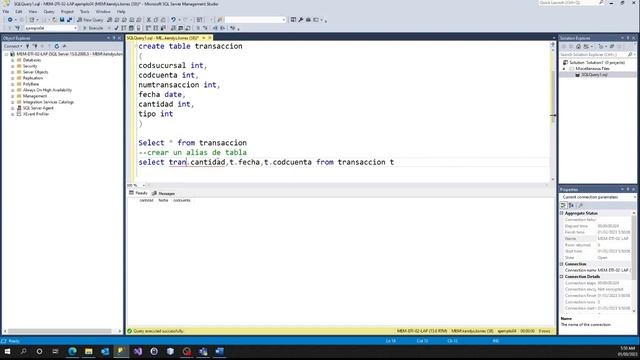Click the activity monitor icon in Object Explorer
Viewport: 640px width, 360px height.
[x=64, y=46]
